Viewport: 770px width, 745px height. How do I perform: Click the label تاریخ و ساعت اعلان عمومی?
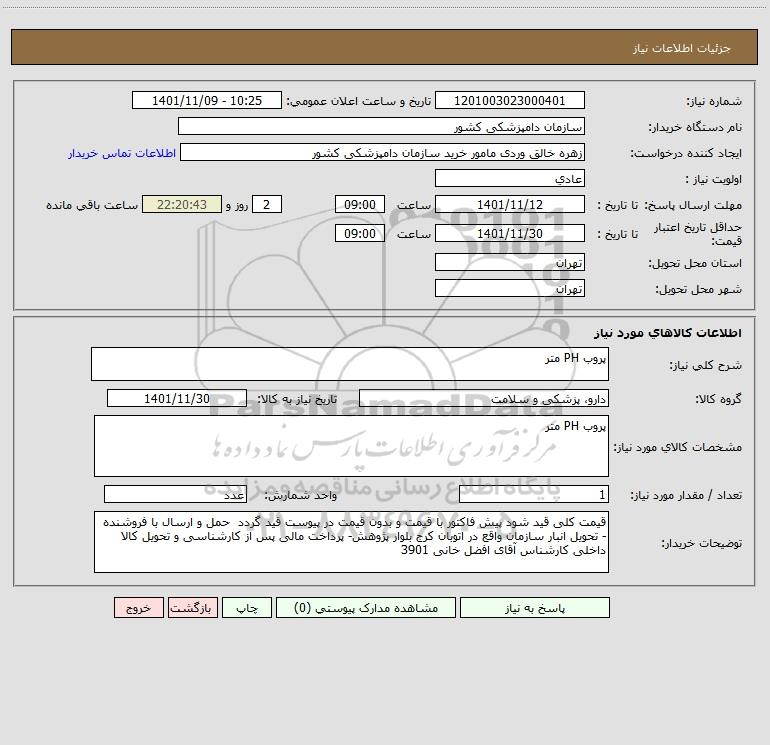[359, 101]
